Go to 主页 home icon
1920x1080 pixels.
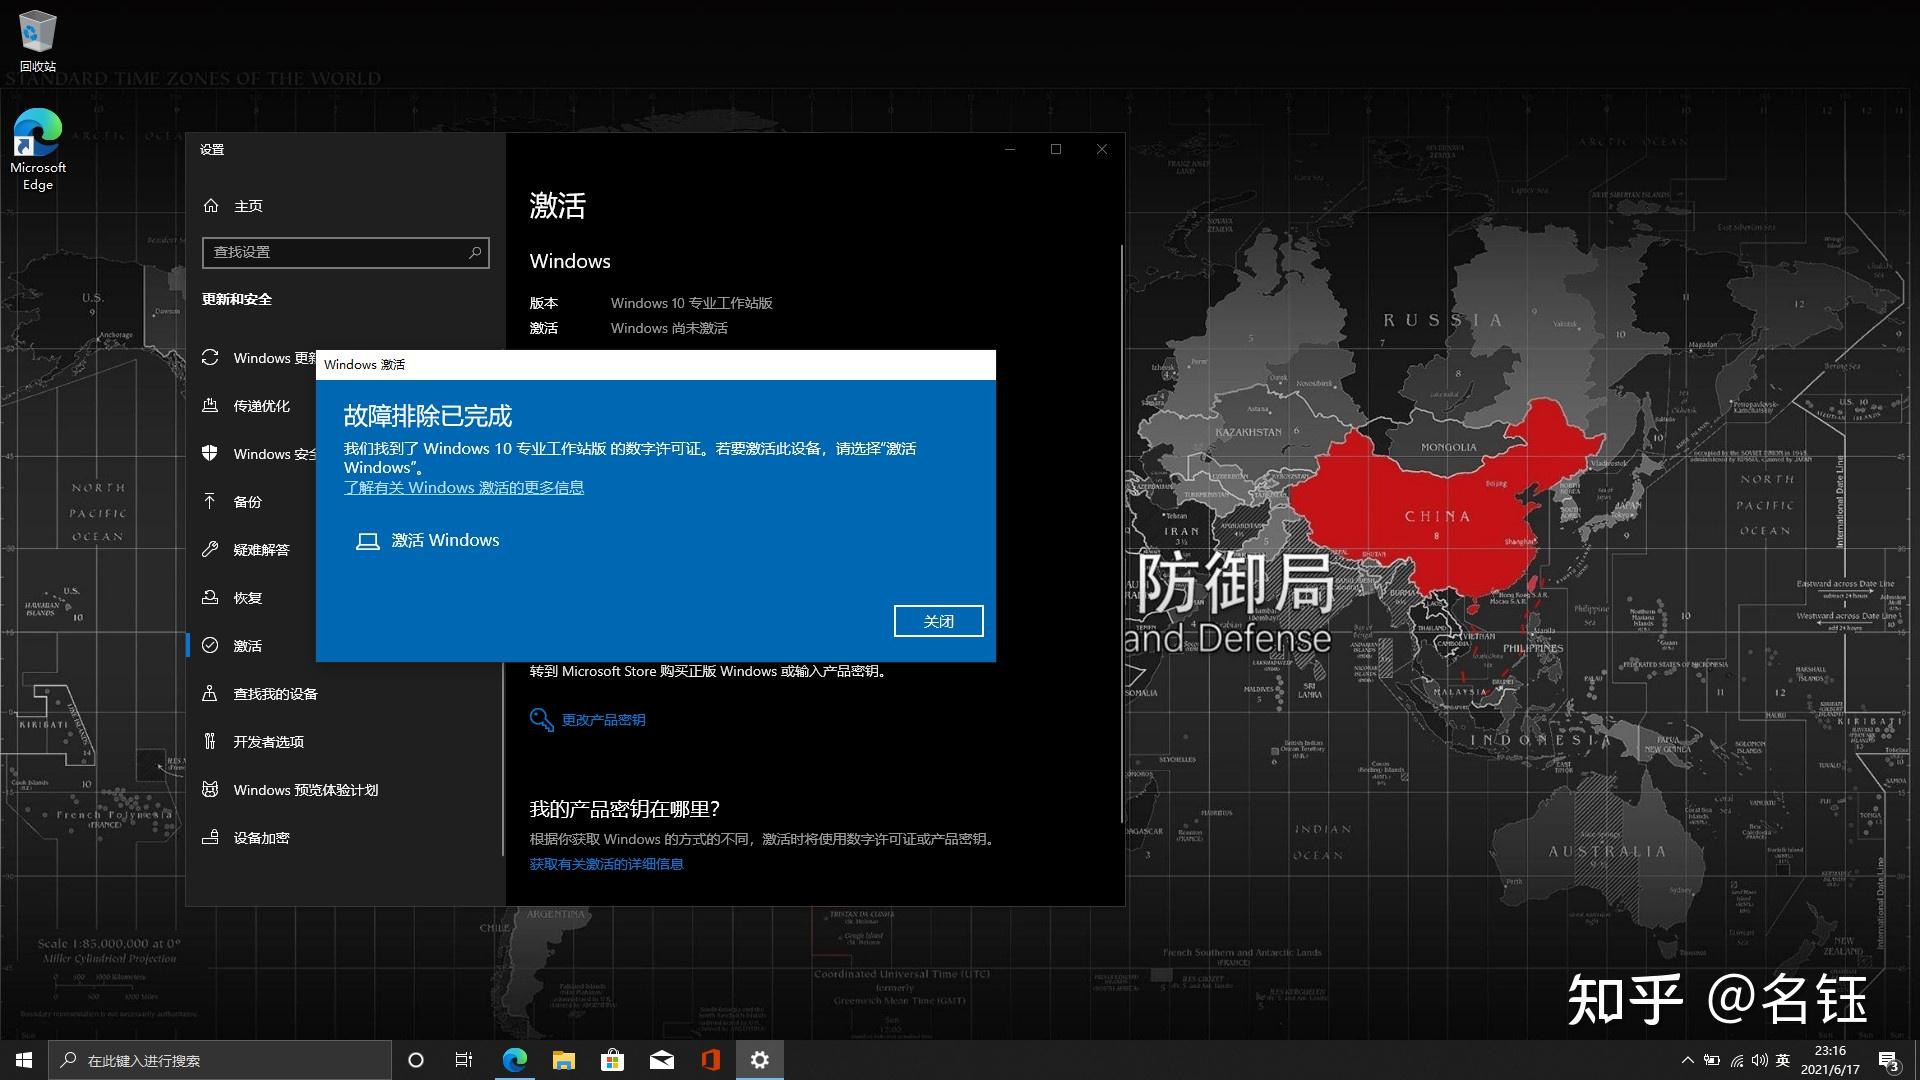(211, 206)
